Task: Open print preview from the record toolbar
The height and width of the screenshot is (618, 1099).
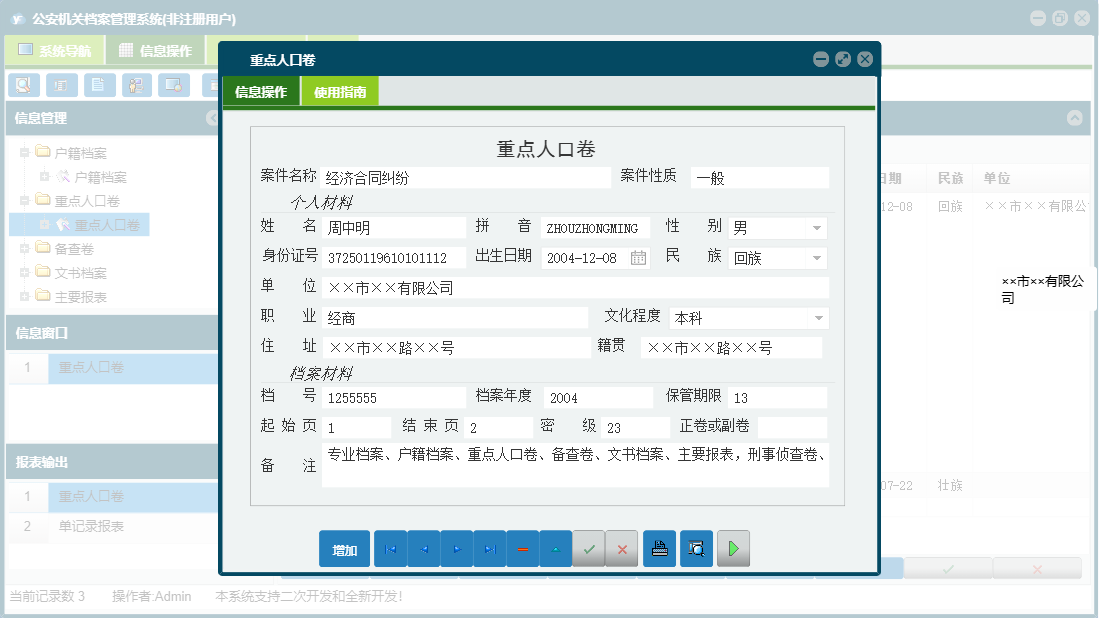Action: click(x=696, y=548)
